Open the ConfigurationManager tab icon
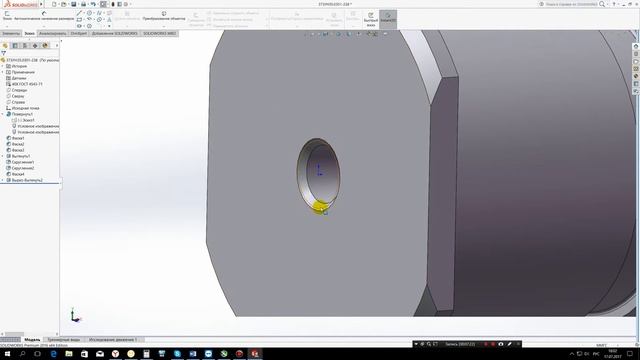640x360 pixels. click(25, 46)
